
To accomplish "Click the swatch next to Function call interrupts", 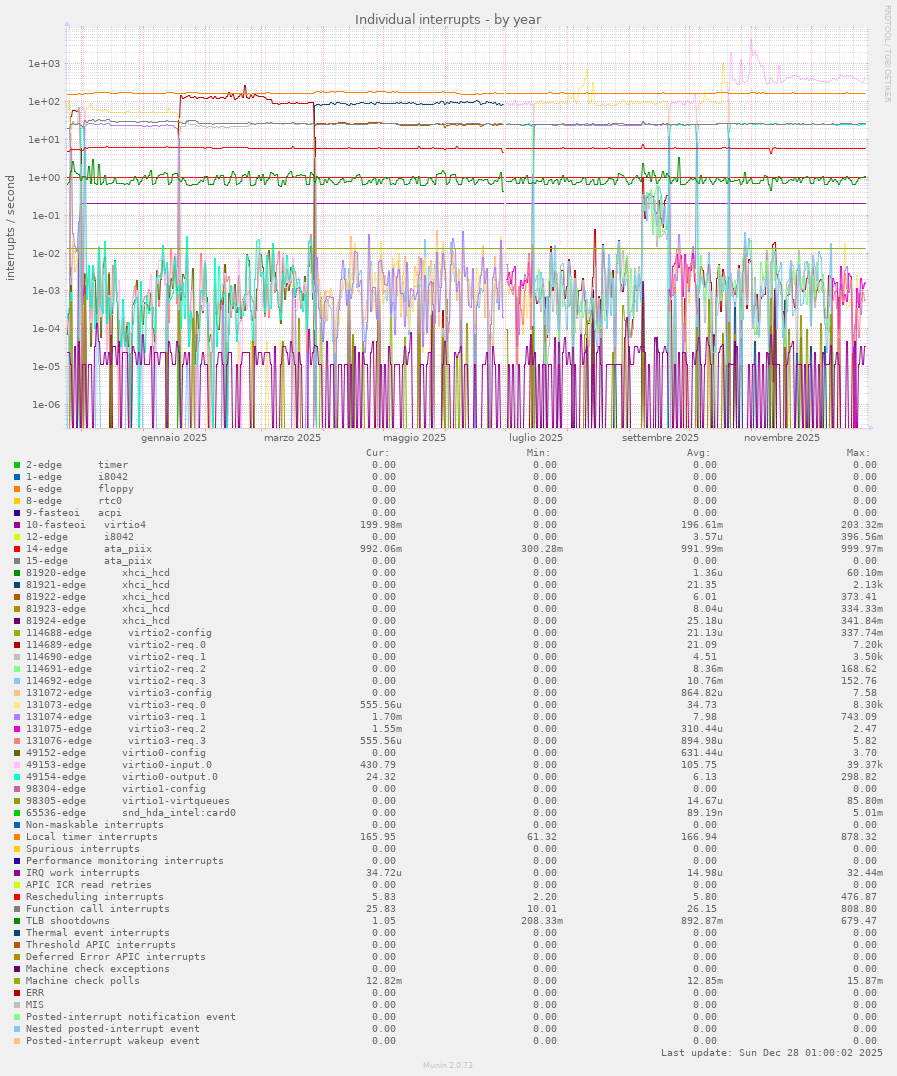I will 17,909.
